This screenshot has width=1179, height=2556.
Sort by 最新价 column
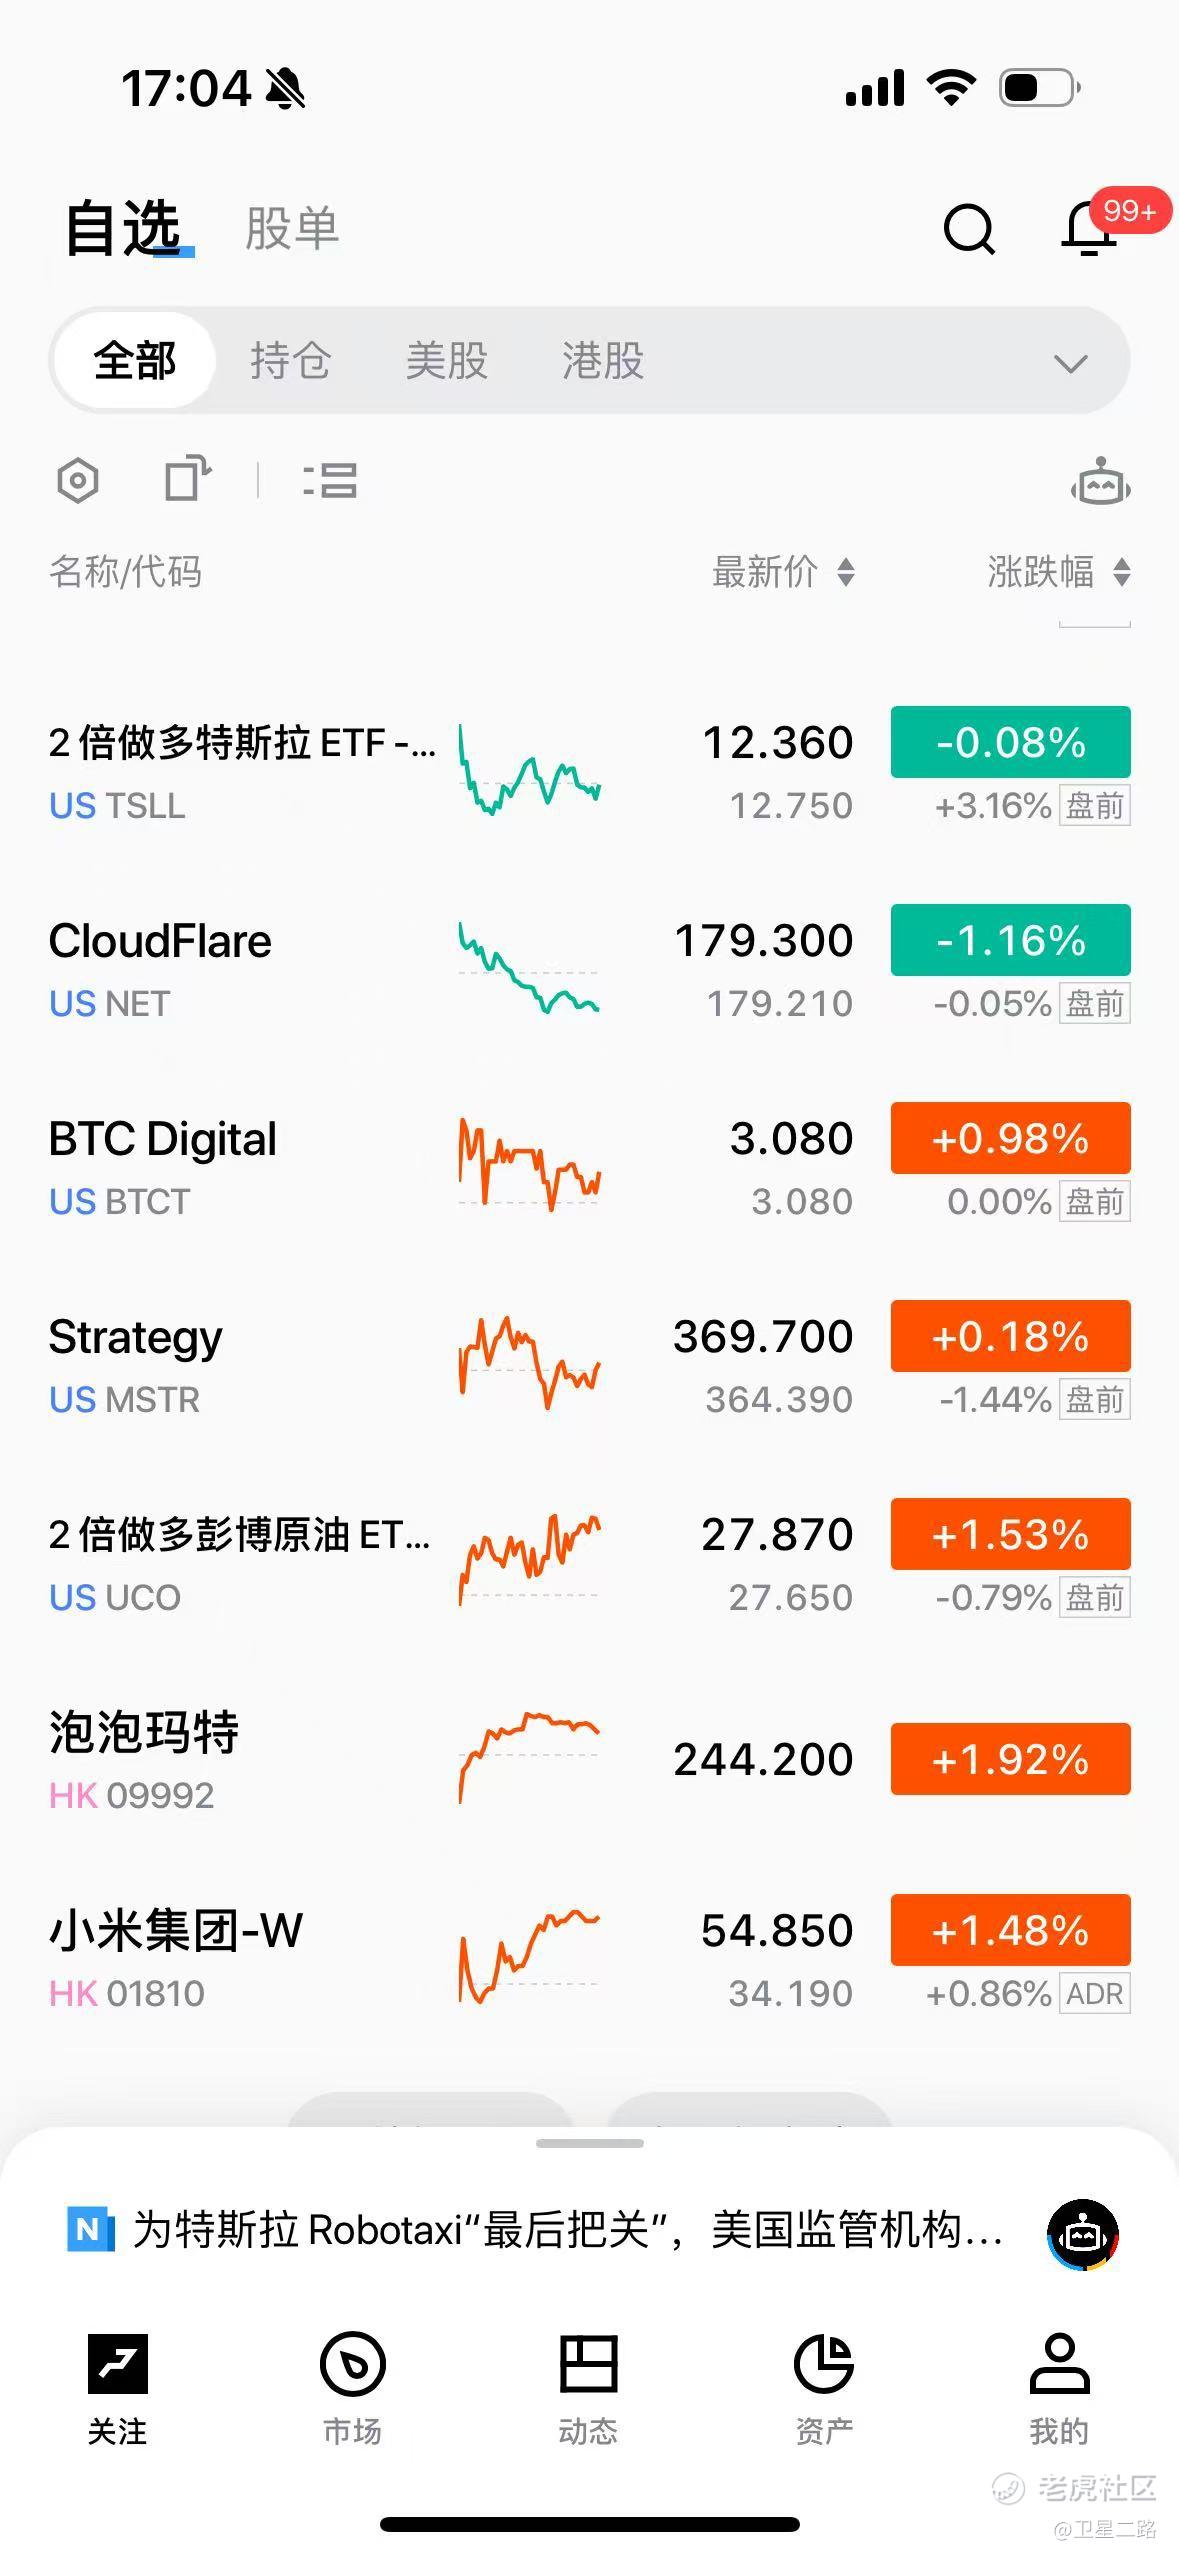[783, 572]
